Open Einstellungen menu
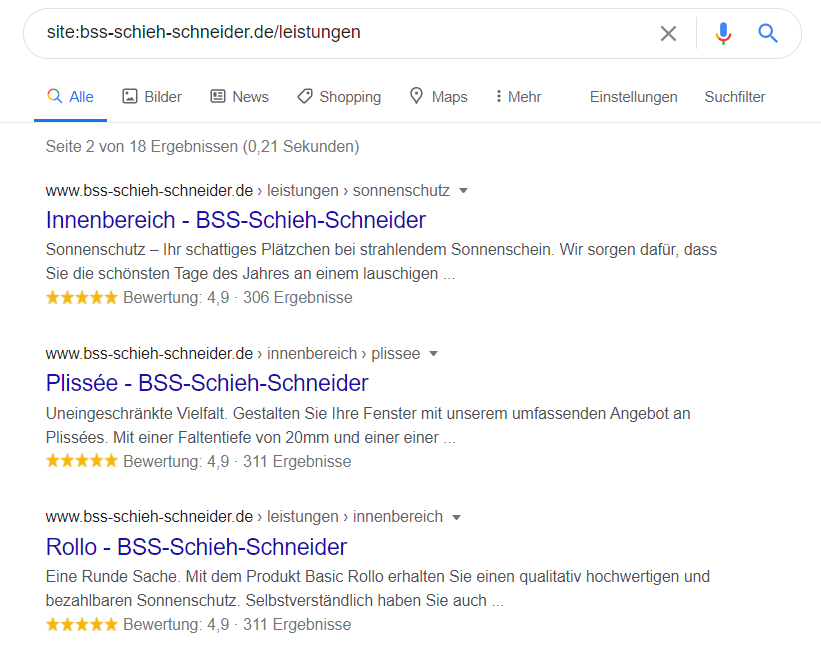 pyautogui.click(x=634, y=97)
